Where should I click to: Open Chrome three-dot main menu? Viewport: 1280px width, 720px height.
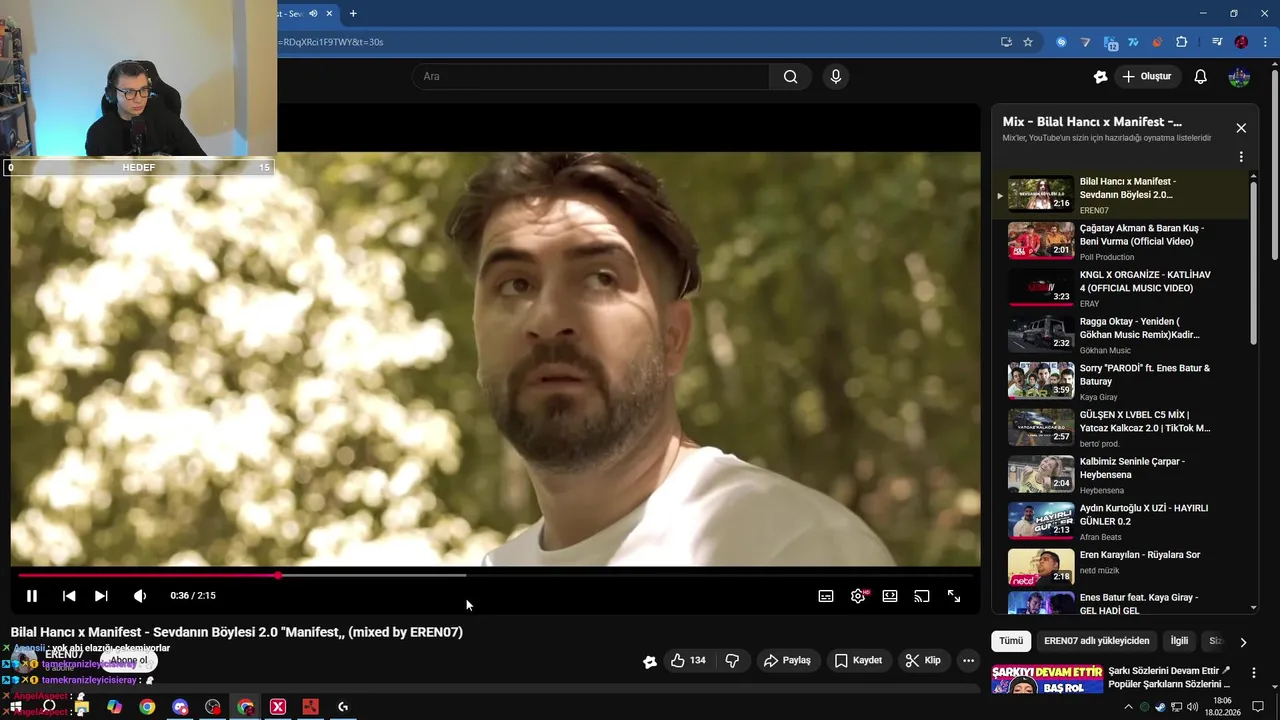[1266, 42]
